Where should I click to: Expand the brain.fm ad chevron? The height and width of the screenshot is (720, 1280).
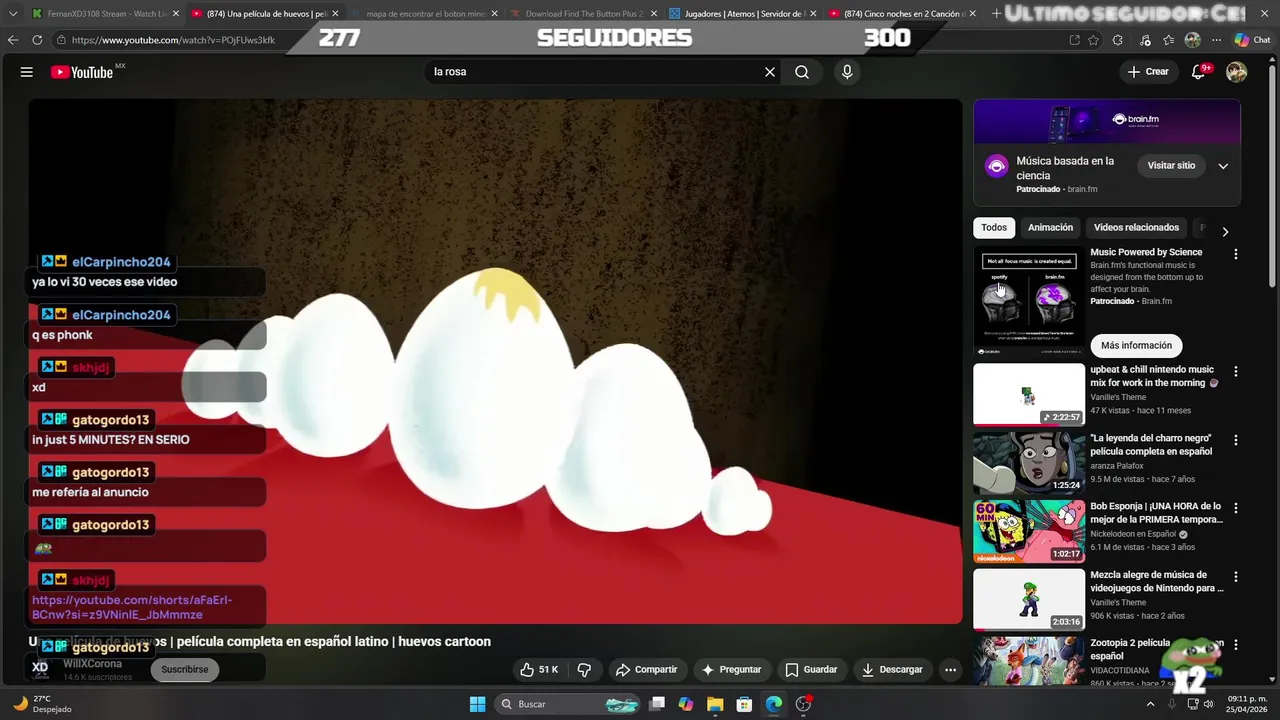(1223, 166)
